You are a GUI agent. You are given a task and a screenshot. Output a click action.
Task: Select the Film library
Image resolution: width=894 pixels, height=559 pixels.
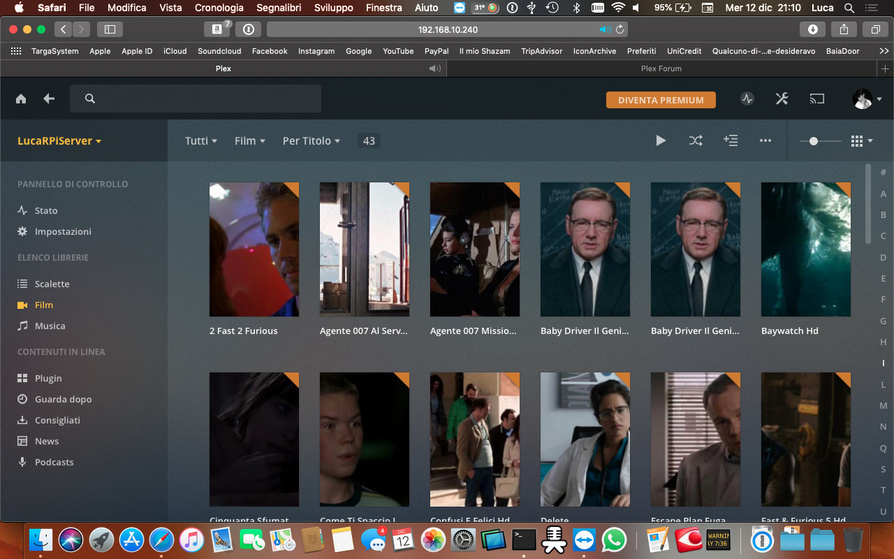(35, 305)
